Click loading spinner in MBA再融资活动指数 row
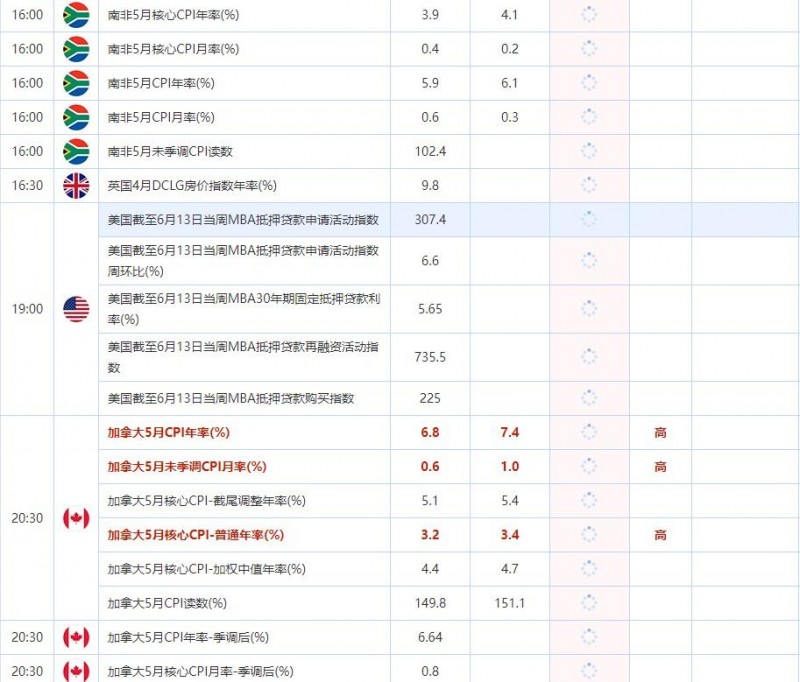Image resolution: width=800 pixels, height=682 pixels. pyautogui.click(x=589, y=357)
